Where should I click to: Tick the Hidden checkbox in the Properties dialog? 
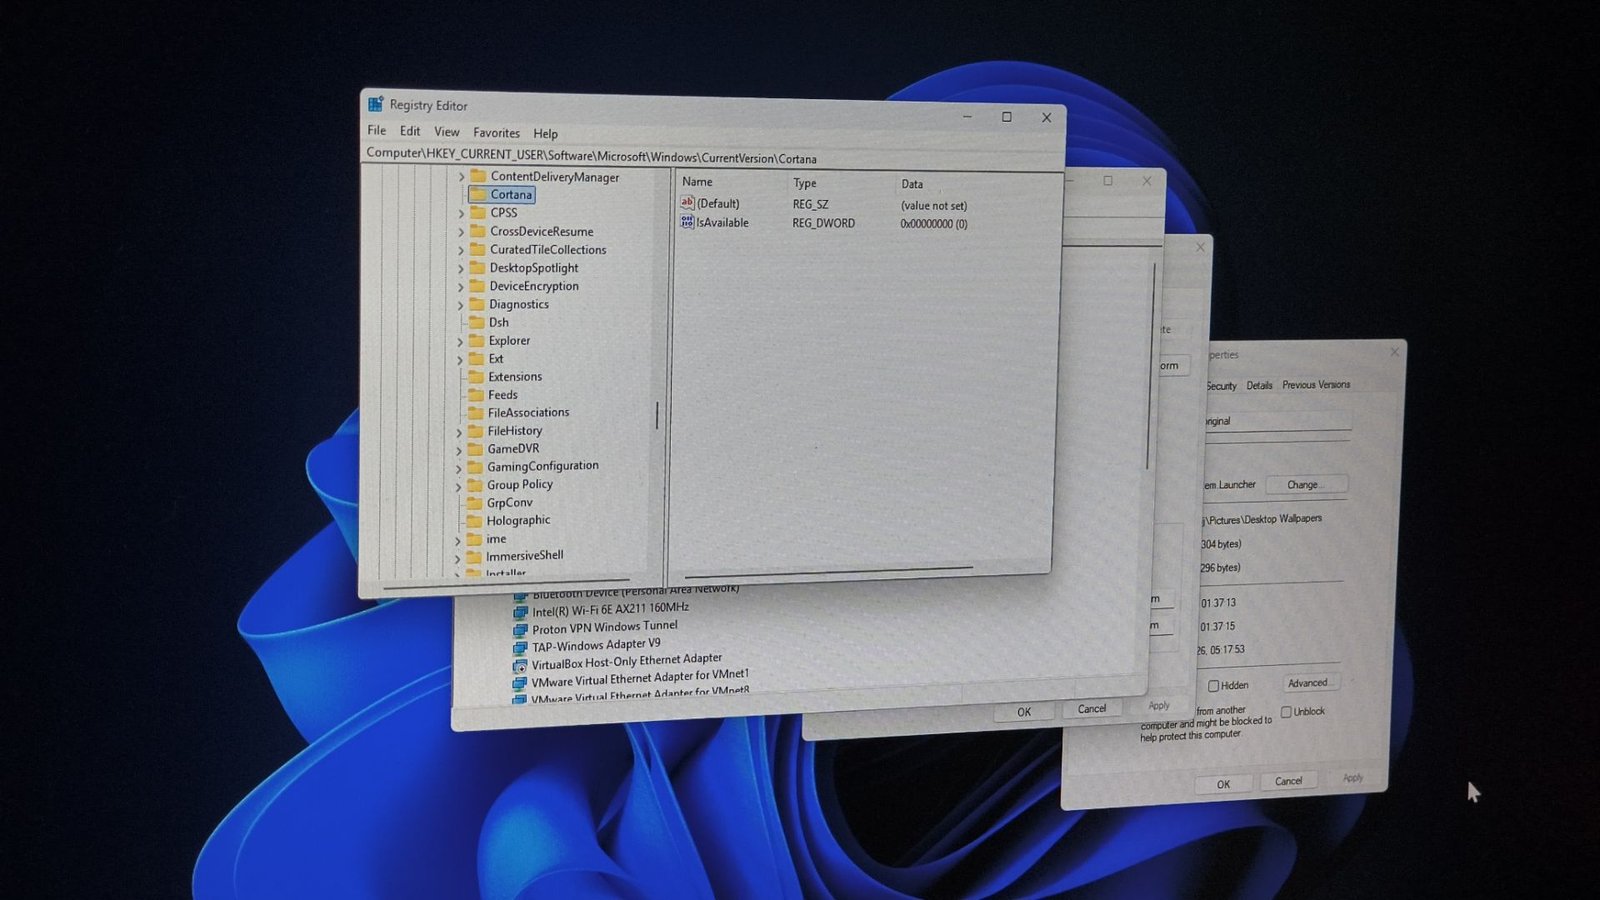click(x=1213, y=686)
